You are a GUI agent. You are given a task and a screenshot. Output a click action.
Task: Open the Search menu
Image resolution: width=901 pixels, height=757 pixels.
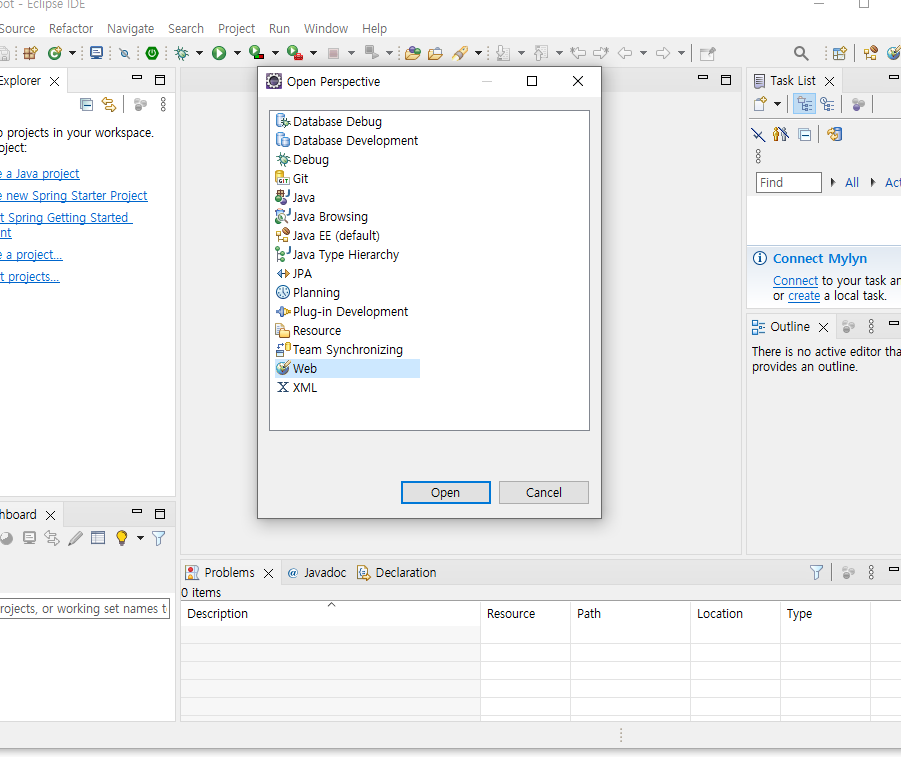click(186, 28)
